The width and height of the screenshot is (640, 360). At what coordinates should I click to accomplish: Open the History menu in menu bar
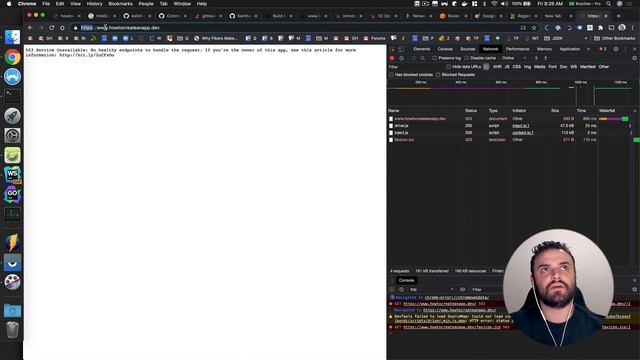[x=94, y=4]
